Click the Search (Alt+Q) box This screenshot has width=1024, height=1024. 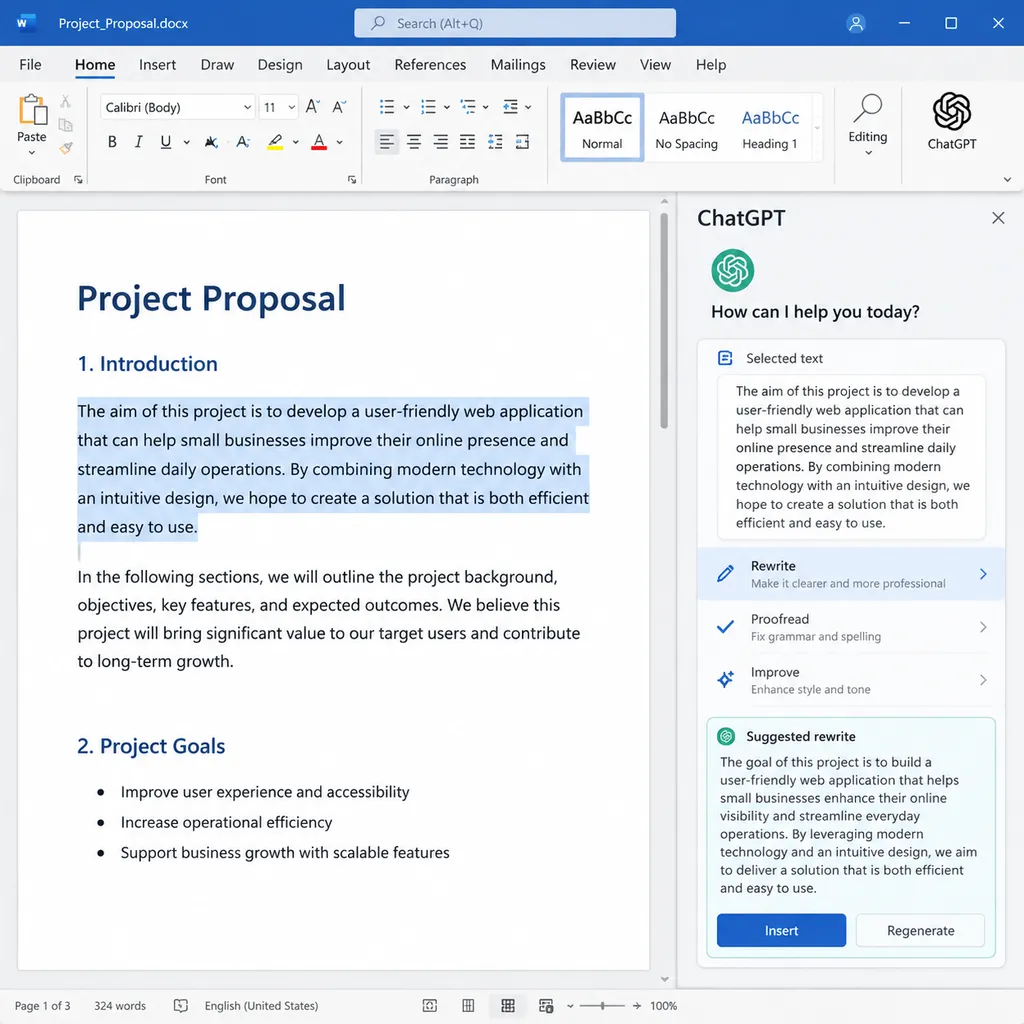tap(515, 24)
